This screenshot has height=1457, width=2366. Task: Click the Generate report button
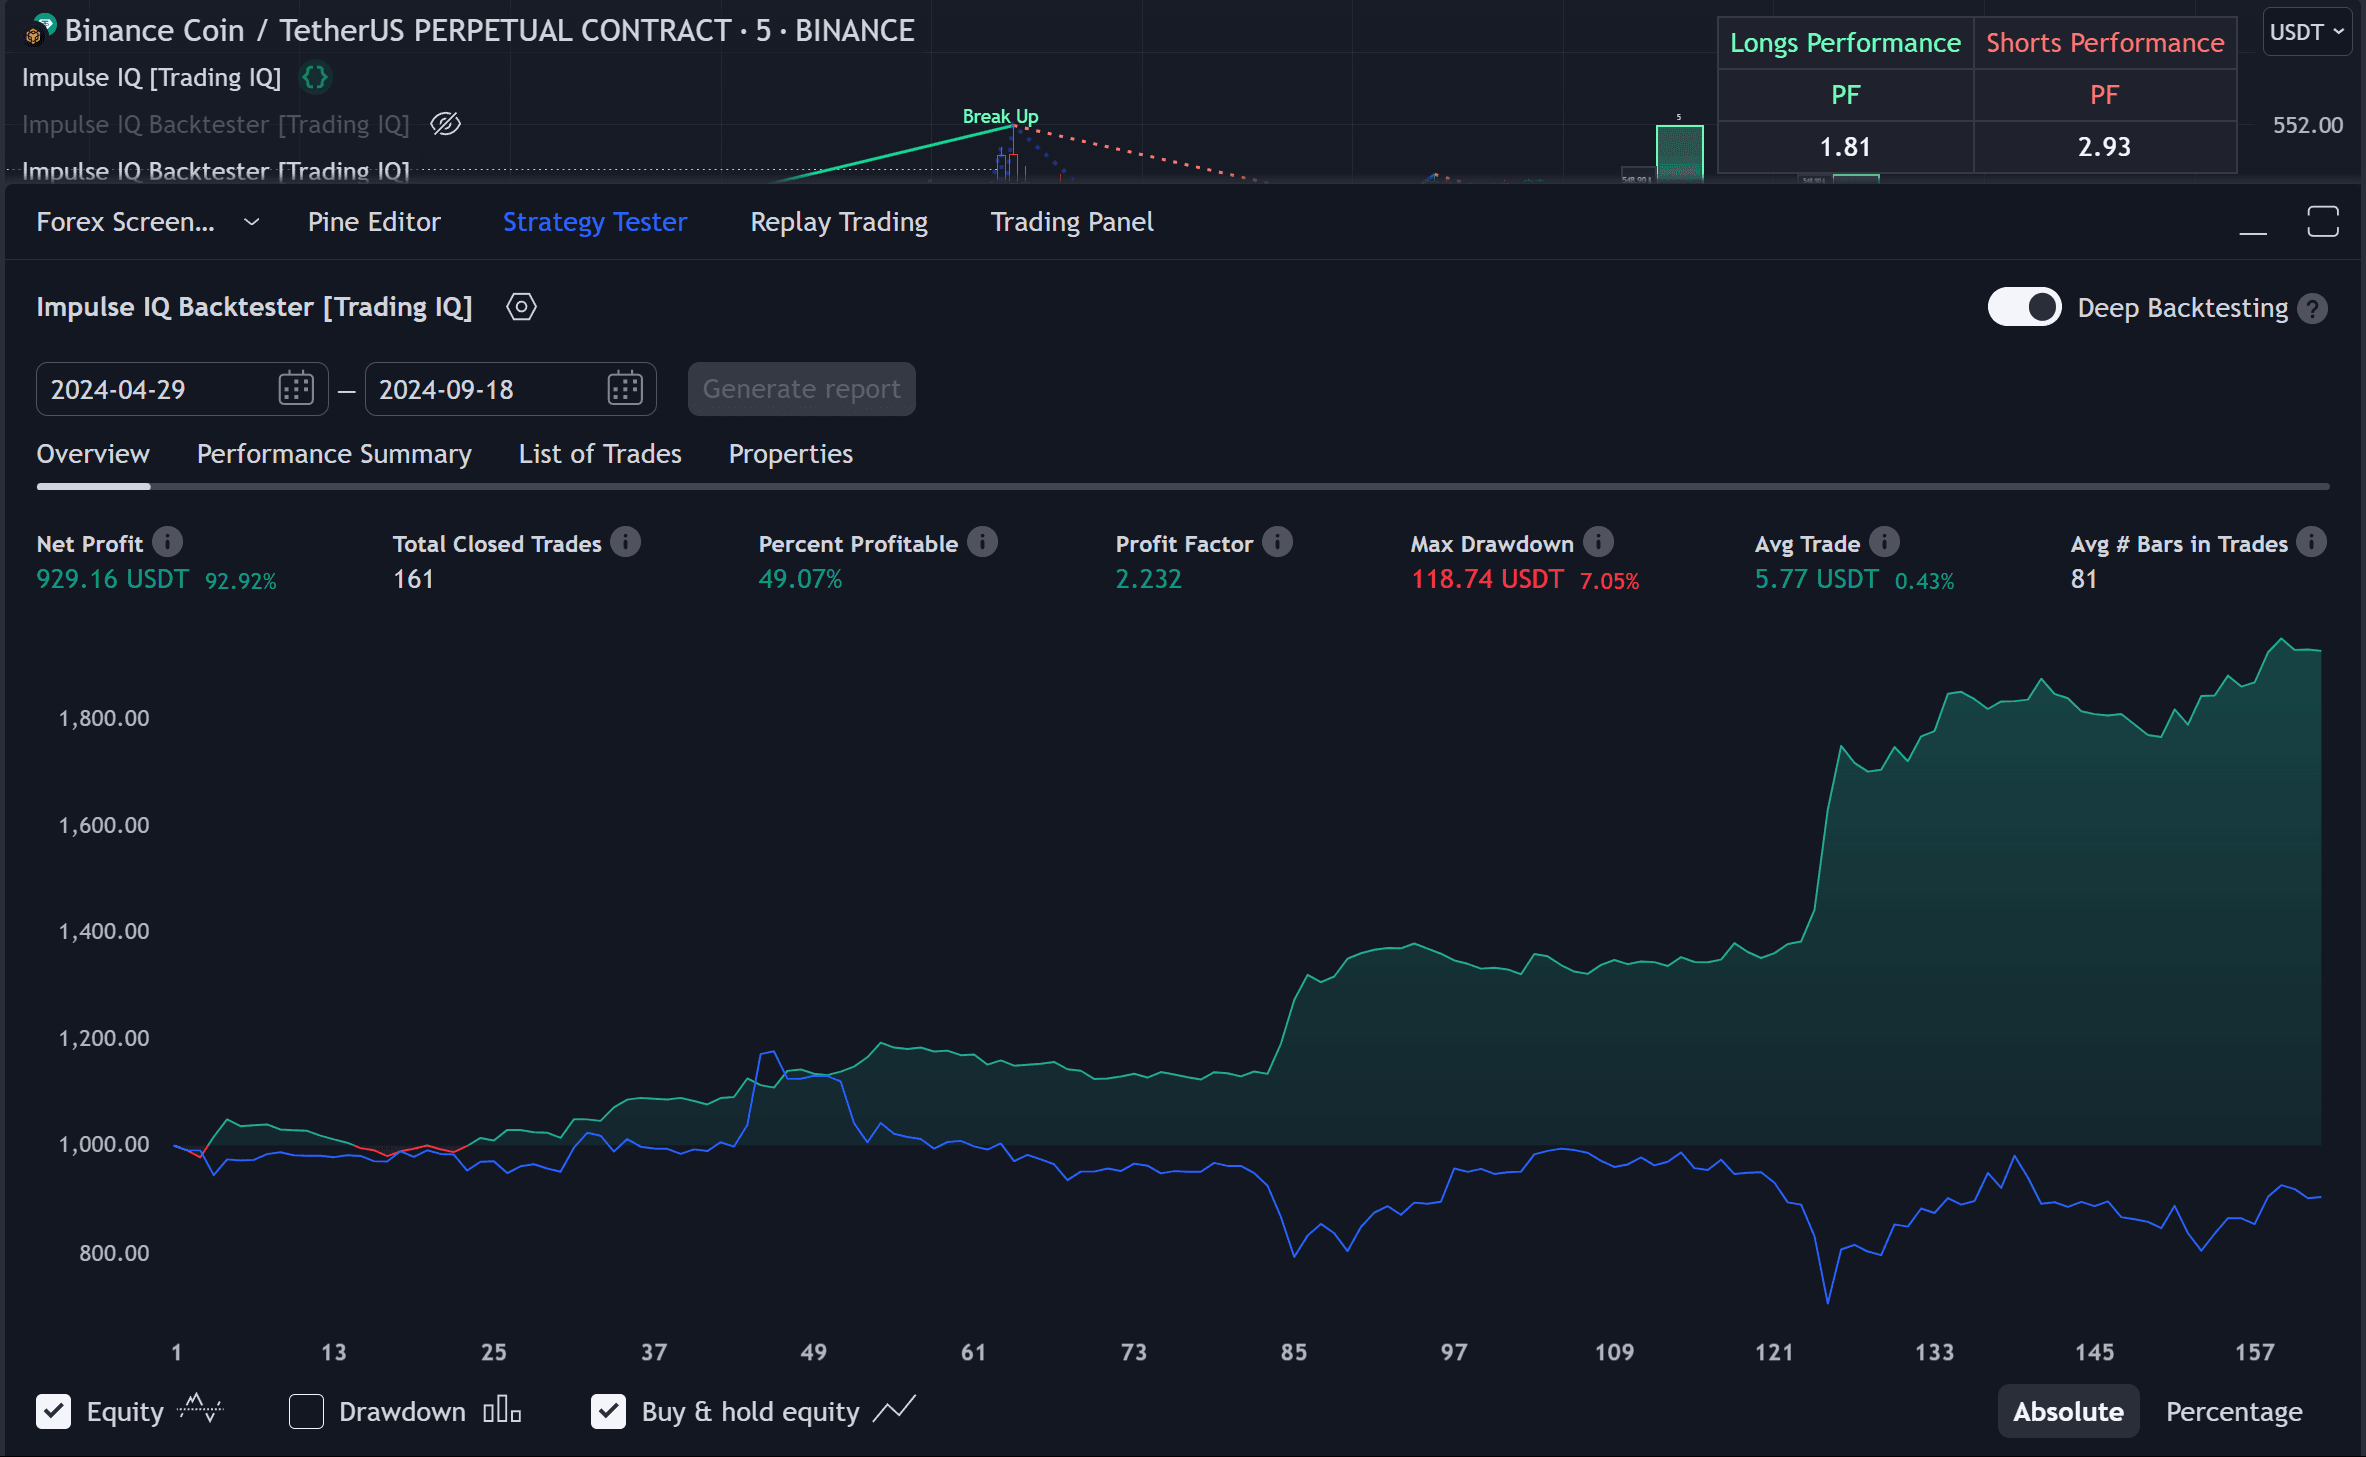point(801,389)
